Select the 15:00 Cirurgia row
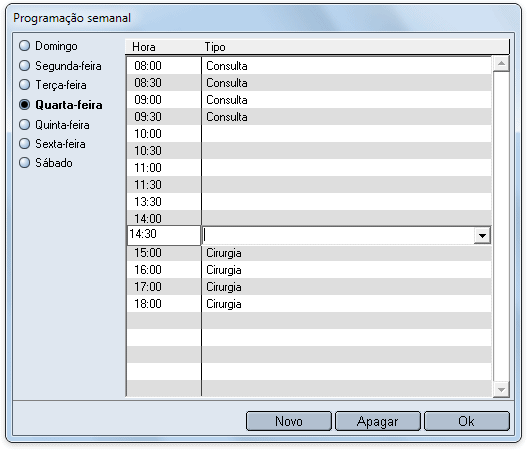Image resolution: width=527 pixels, height=450 pixels. (x=309, y=253)
